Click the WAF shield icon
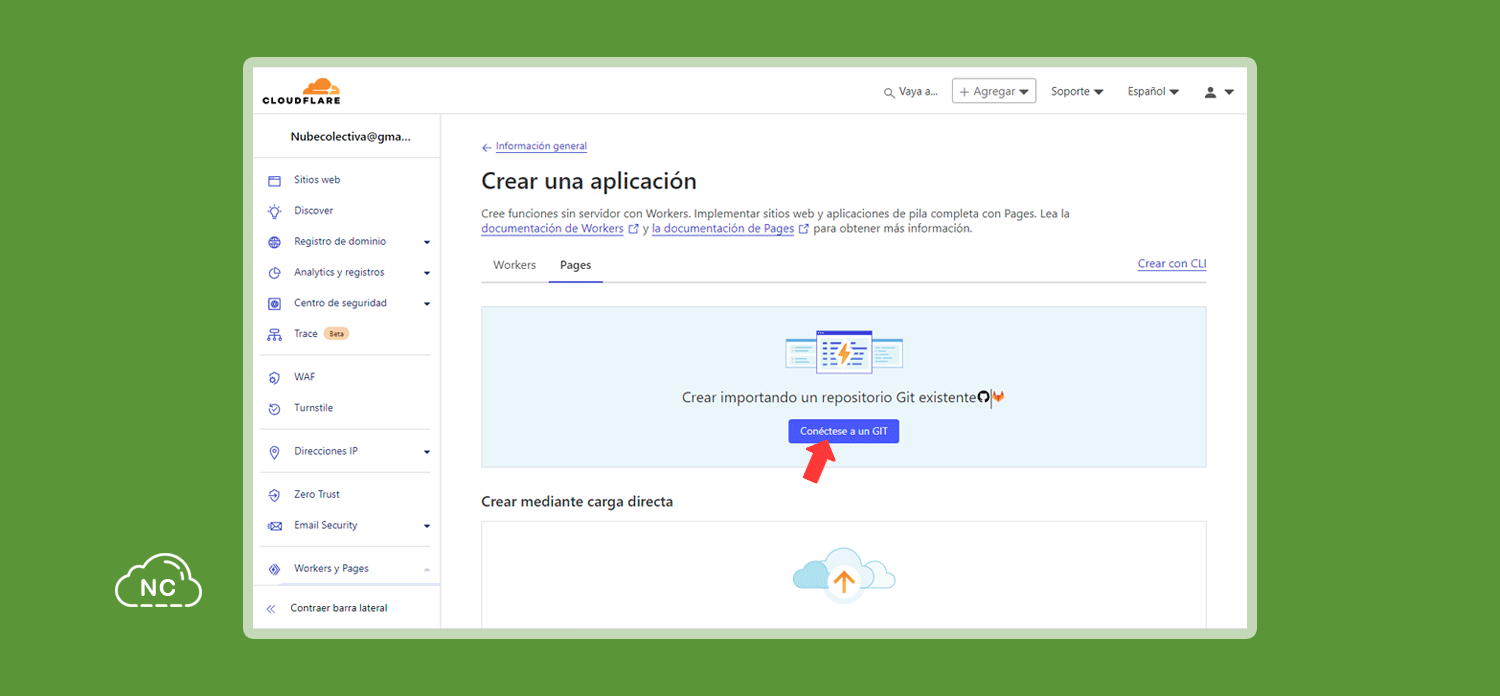Screen dimensions: 1500x696 click(274, 378)
